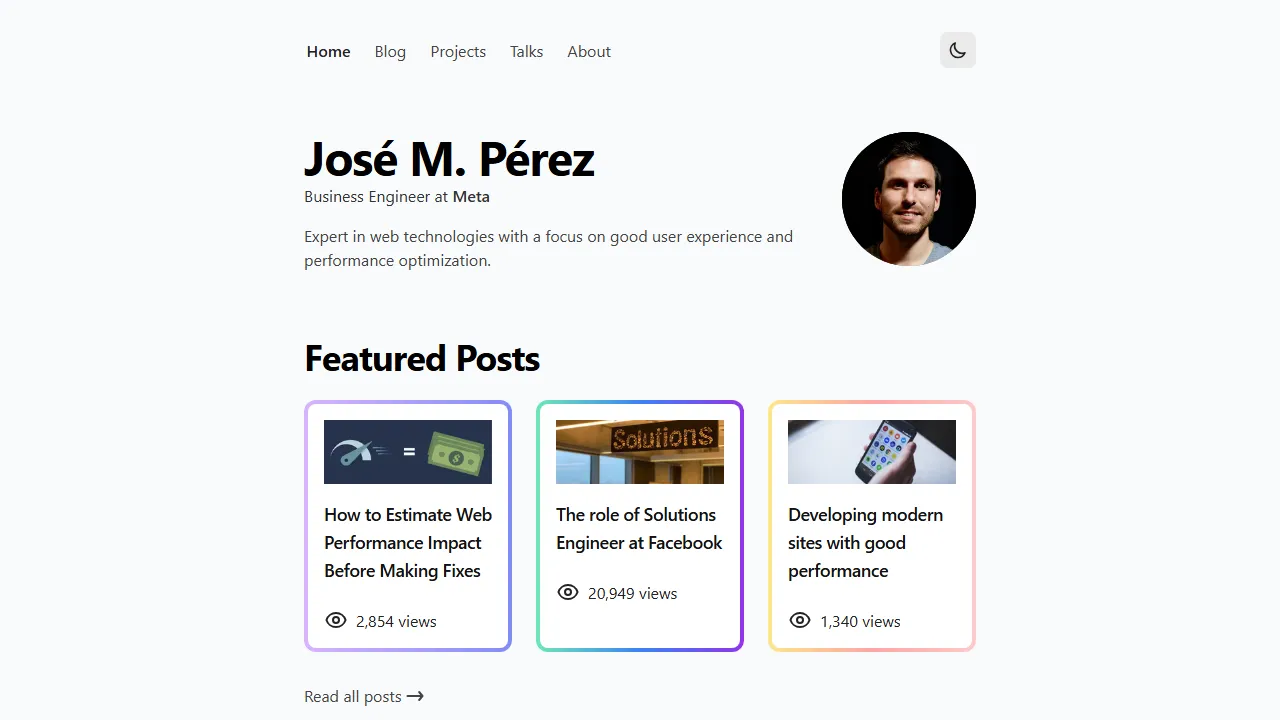Click the Meta employer link

click(471, 196)
